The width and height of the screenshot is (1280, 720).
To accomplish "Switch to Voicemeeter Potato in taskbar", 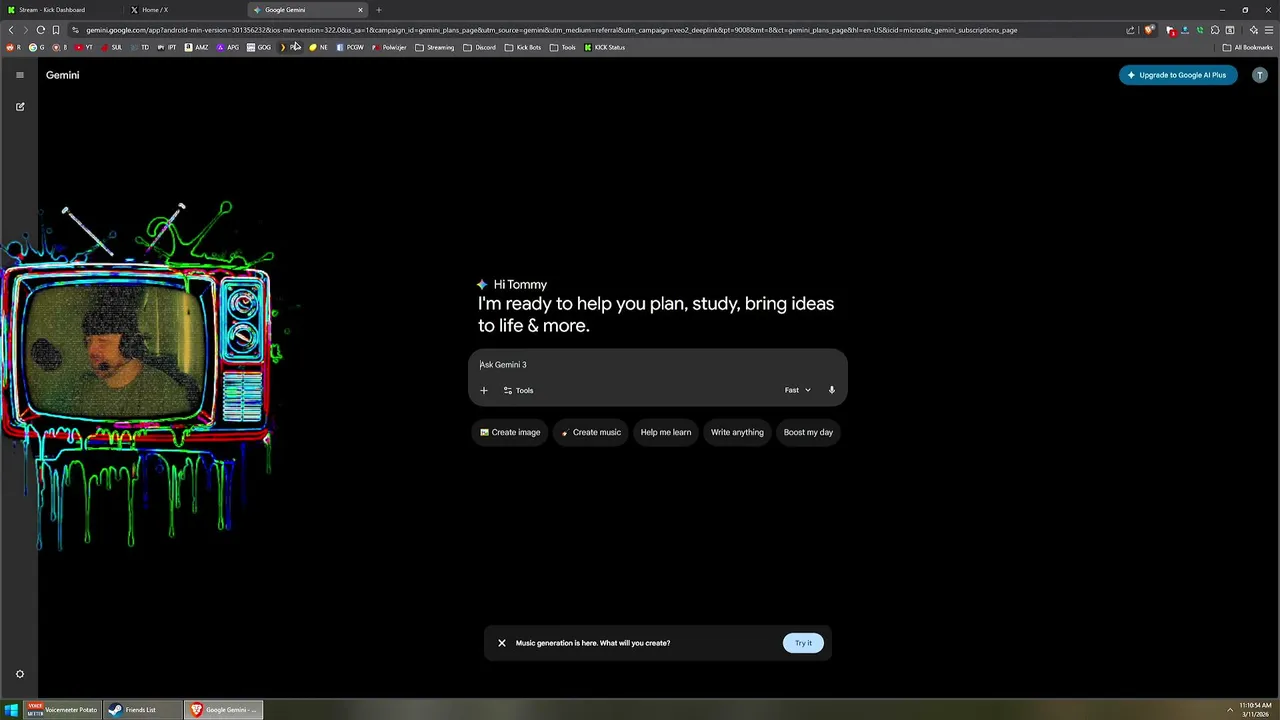I will 62,710.
